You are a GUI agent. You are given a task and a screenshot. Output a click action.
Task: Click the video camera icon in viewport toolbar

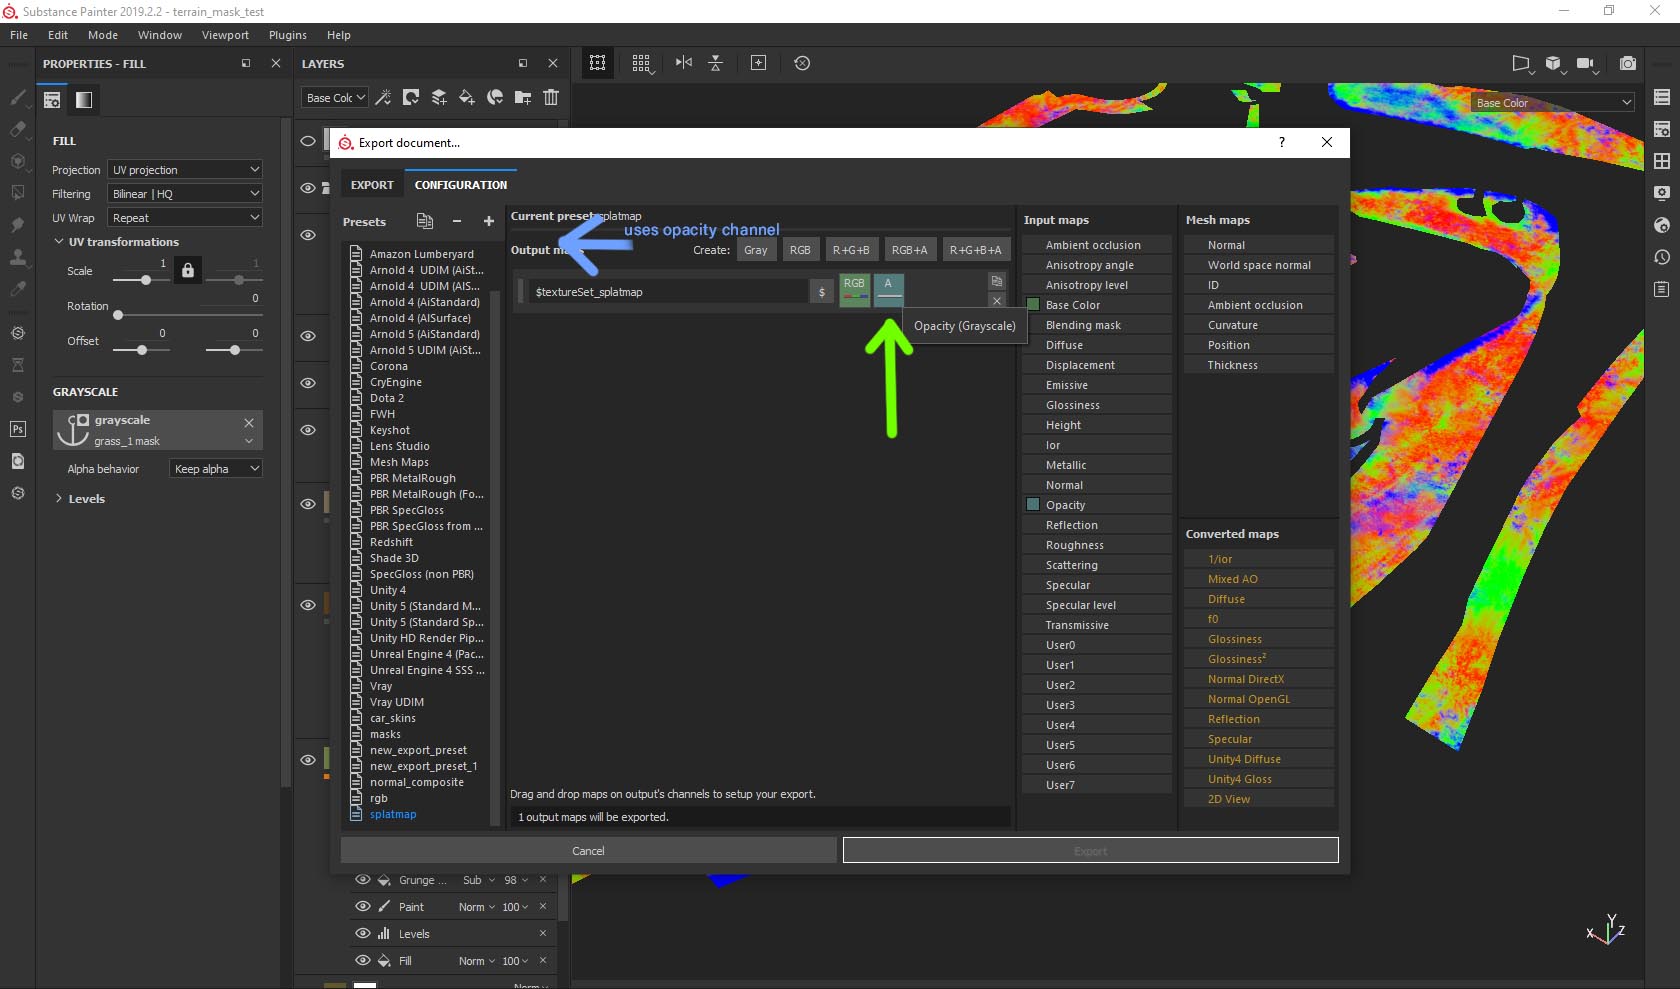[1586, 63]
